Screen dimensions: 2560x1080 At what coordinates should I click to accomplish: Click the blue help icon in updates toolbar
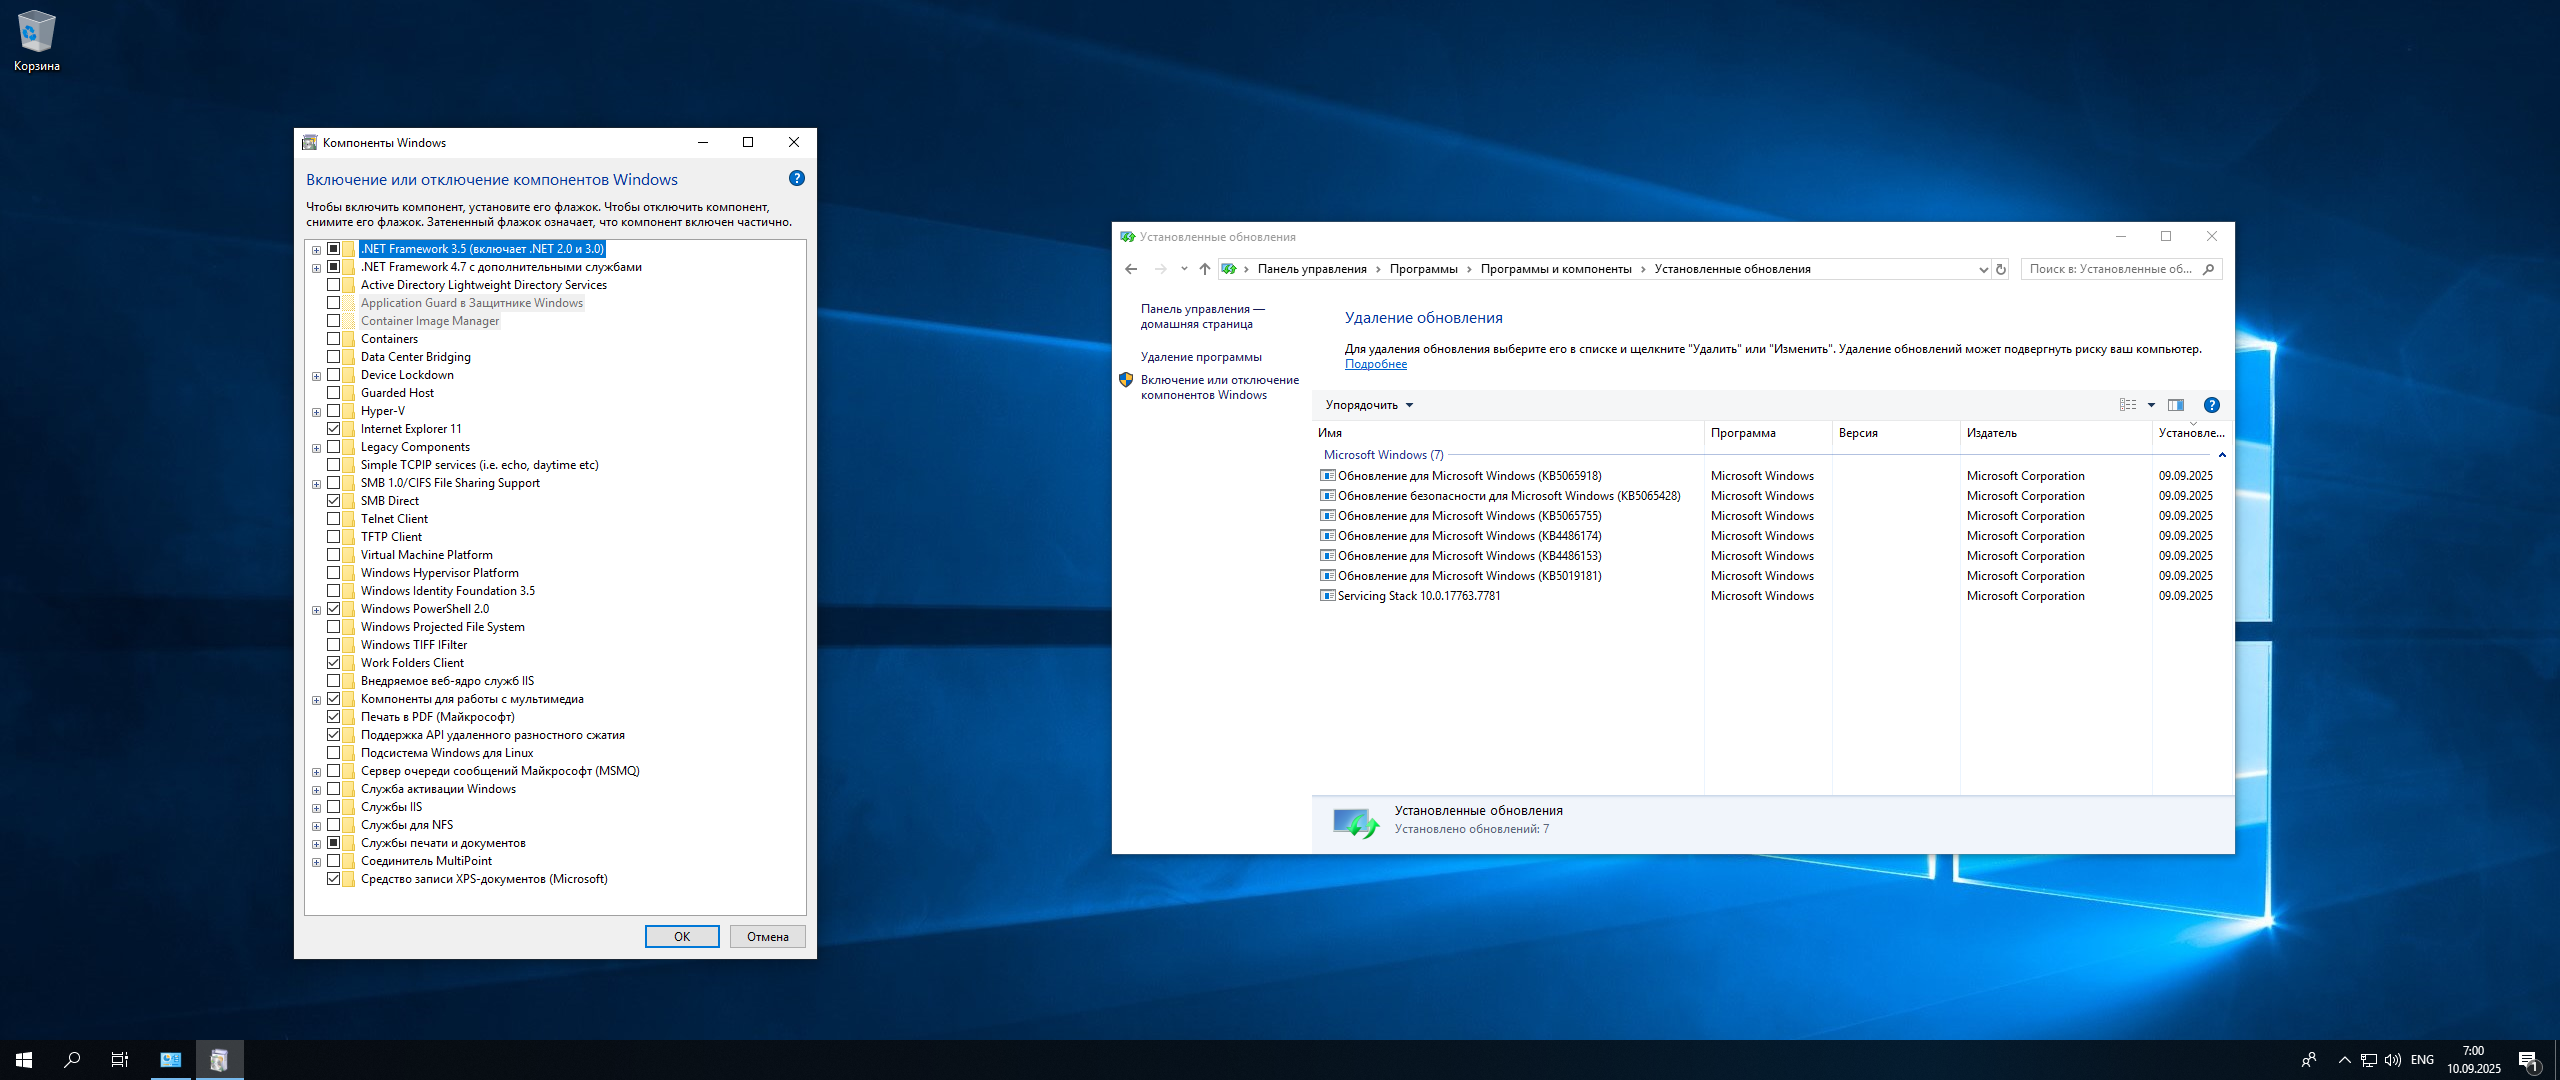click(x=2212, y=405)
